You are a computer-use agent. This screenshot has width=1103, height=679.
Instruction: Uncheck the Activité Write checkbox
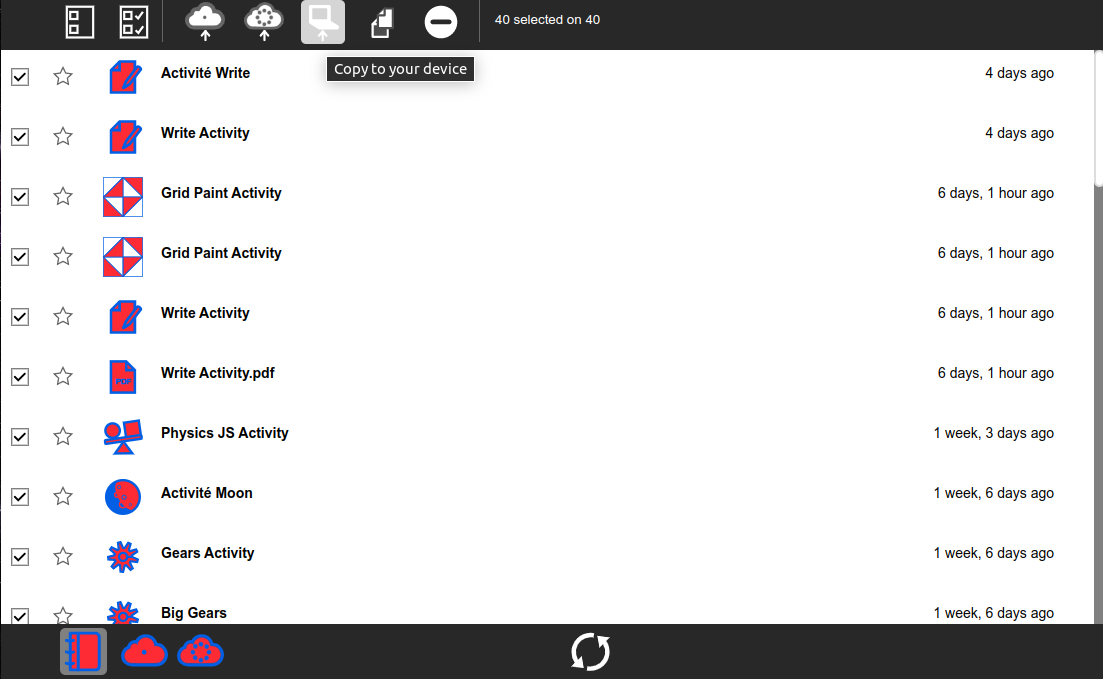click(x=20, y=77)
